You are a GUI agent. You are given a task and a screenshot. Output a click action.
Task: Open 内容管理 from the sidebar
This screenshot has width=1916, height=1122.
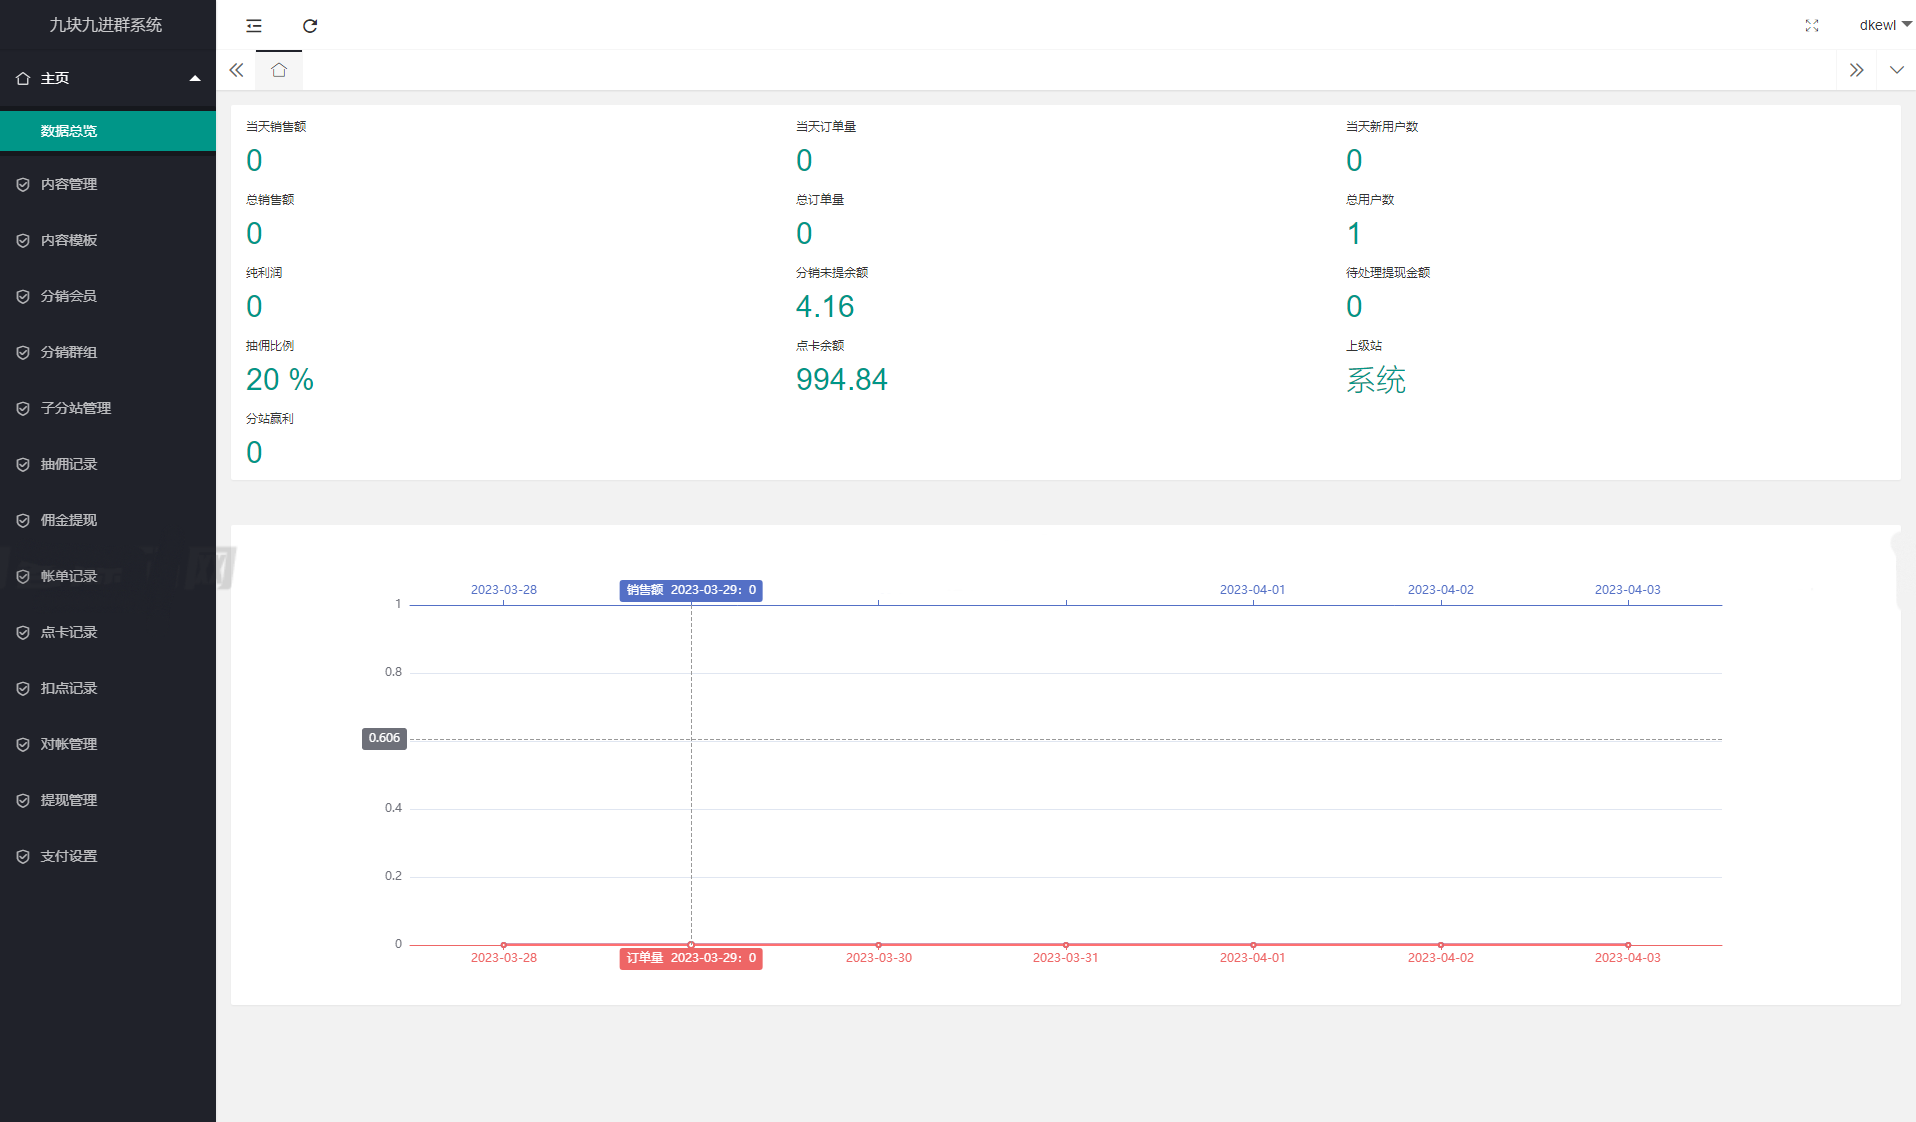[x=69, y=184]
